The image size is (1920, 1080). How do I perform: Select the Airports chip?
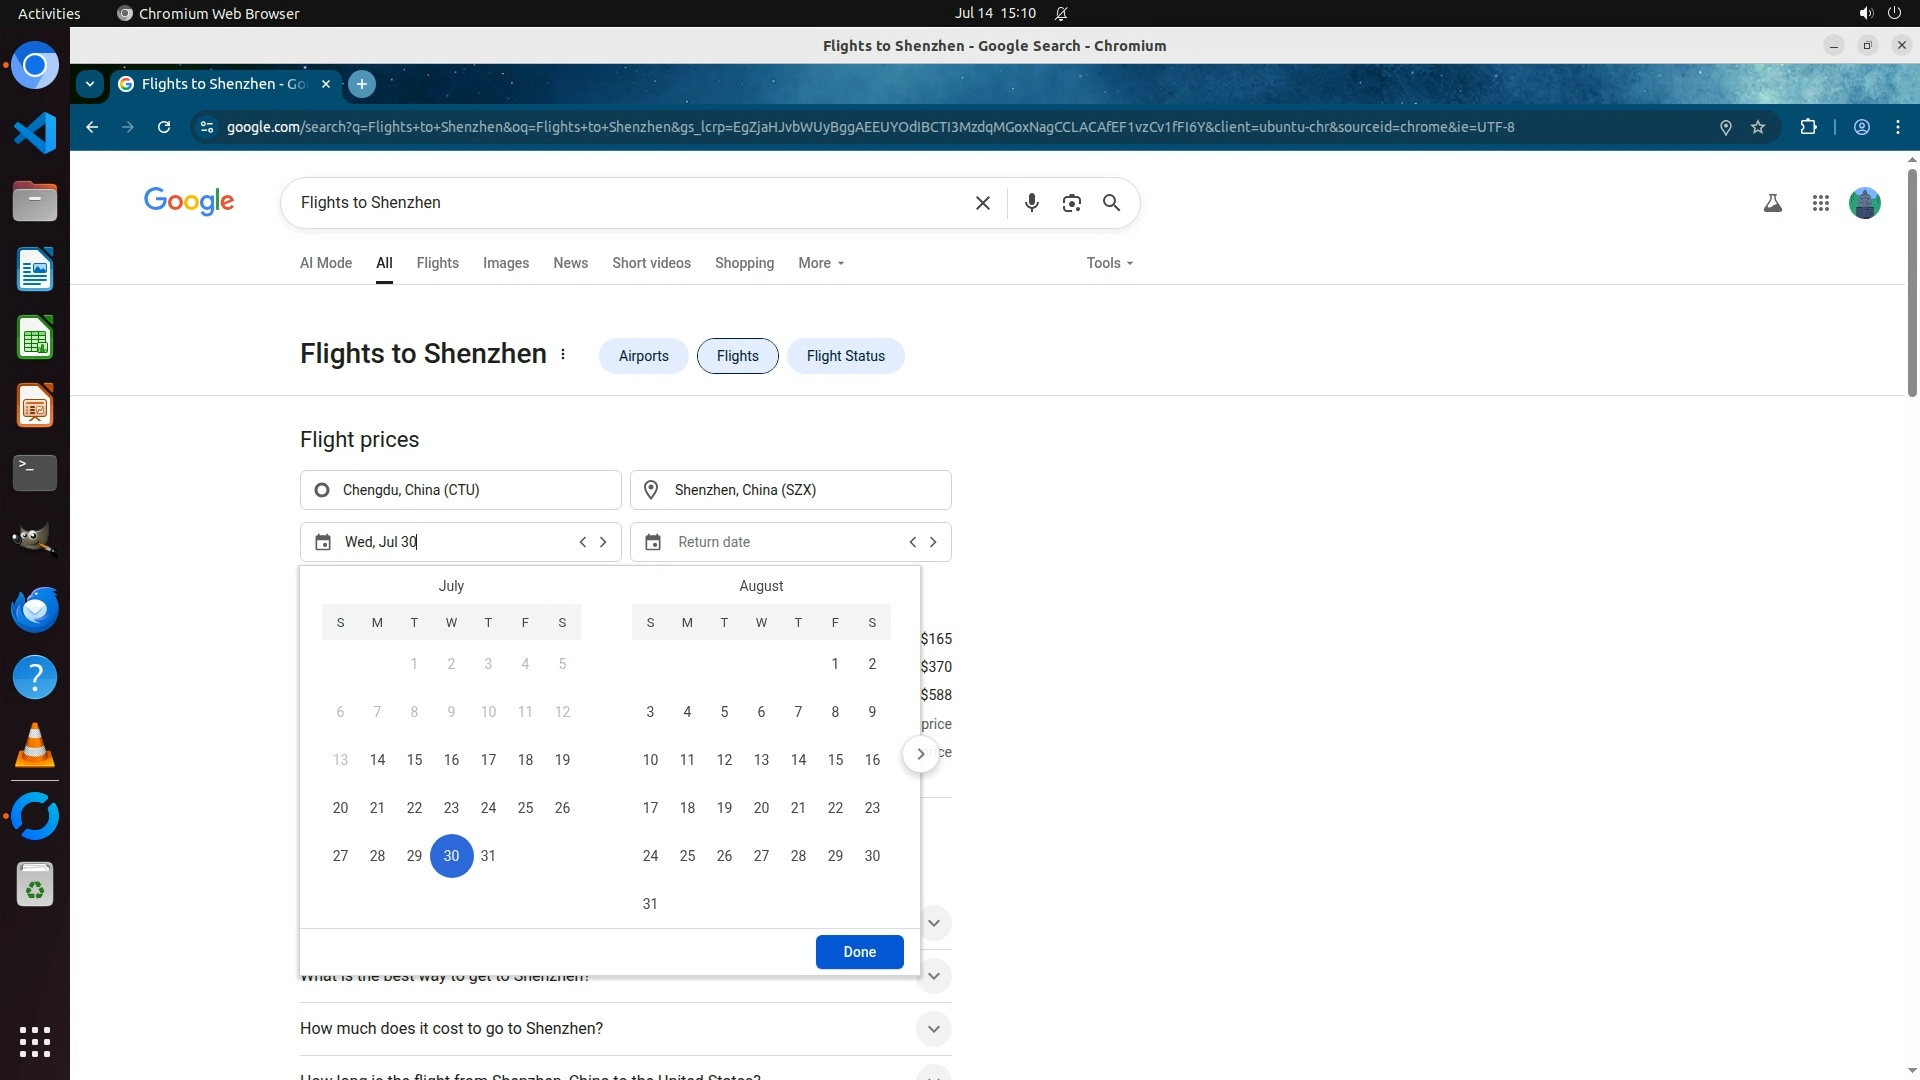(x=643, y=356)
